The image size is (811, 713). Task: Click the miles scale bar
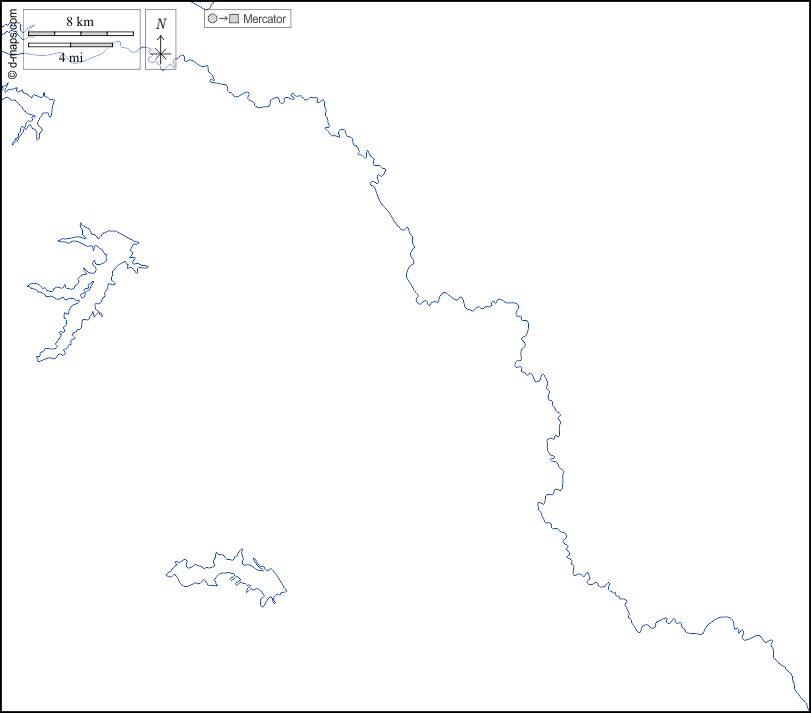70,45
